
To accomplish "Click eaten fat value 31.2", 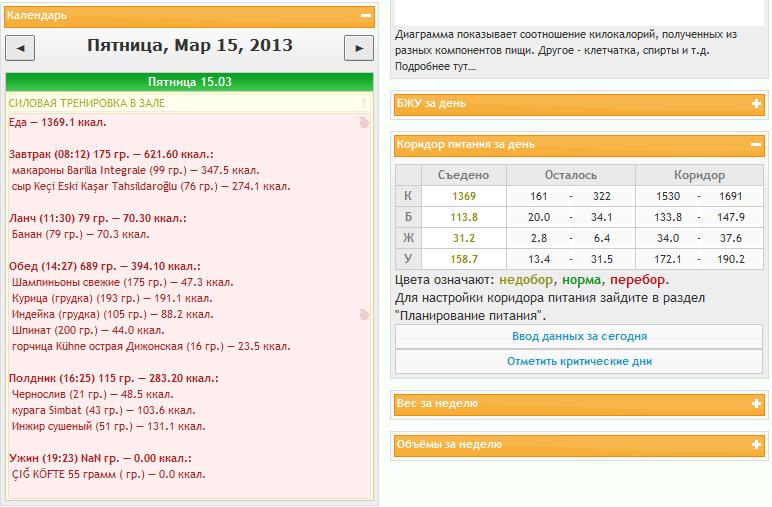I will point(464,238).
